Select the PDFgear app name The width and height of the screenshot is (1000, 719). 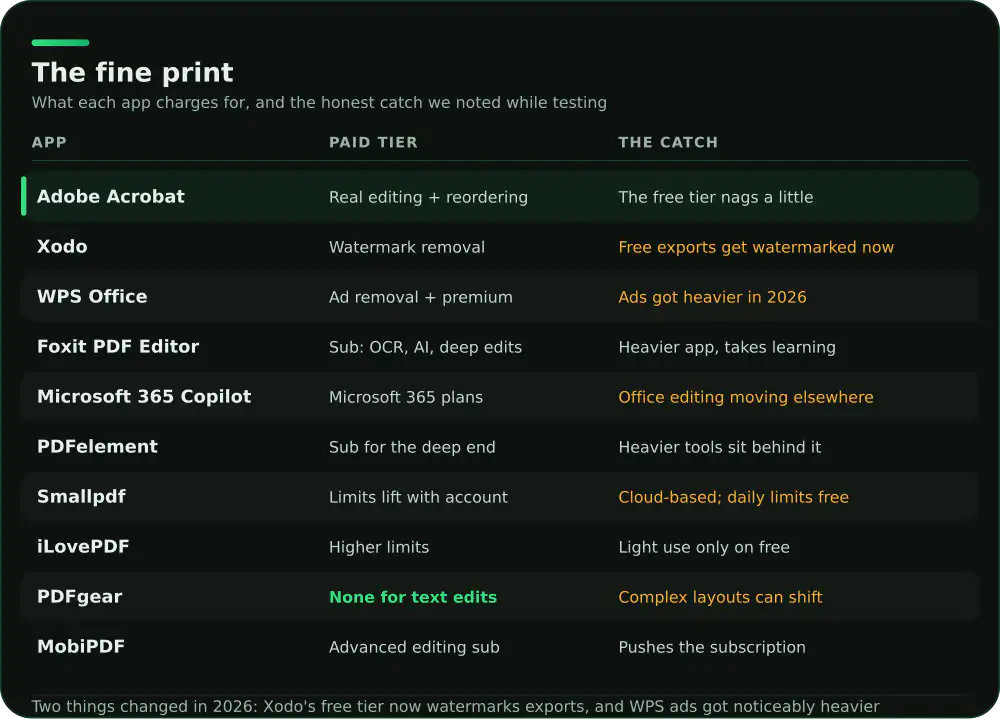(79, 597)
